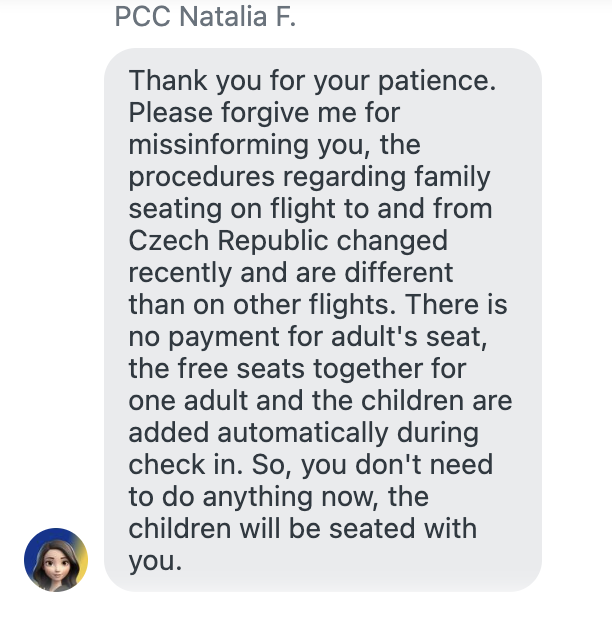Click the sender name PCC Natalia F.
This screenshot has height=626, width=612.
tap(205, 18)
